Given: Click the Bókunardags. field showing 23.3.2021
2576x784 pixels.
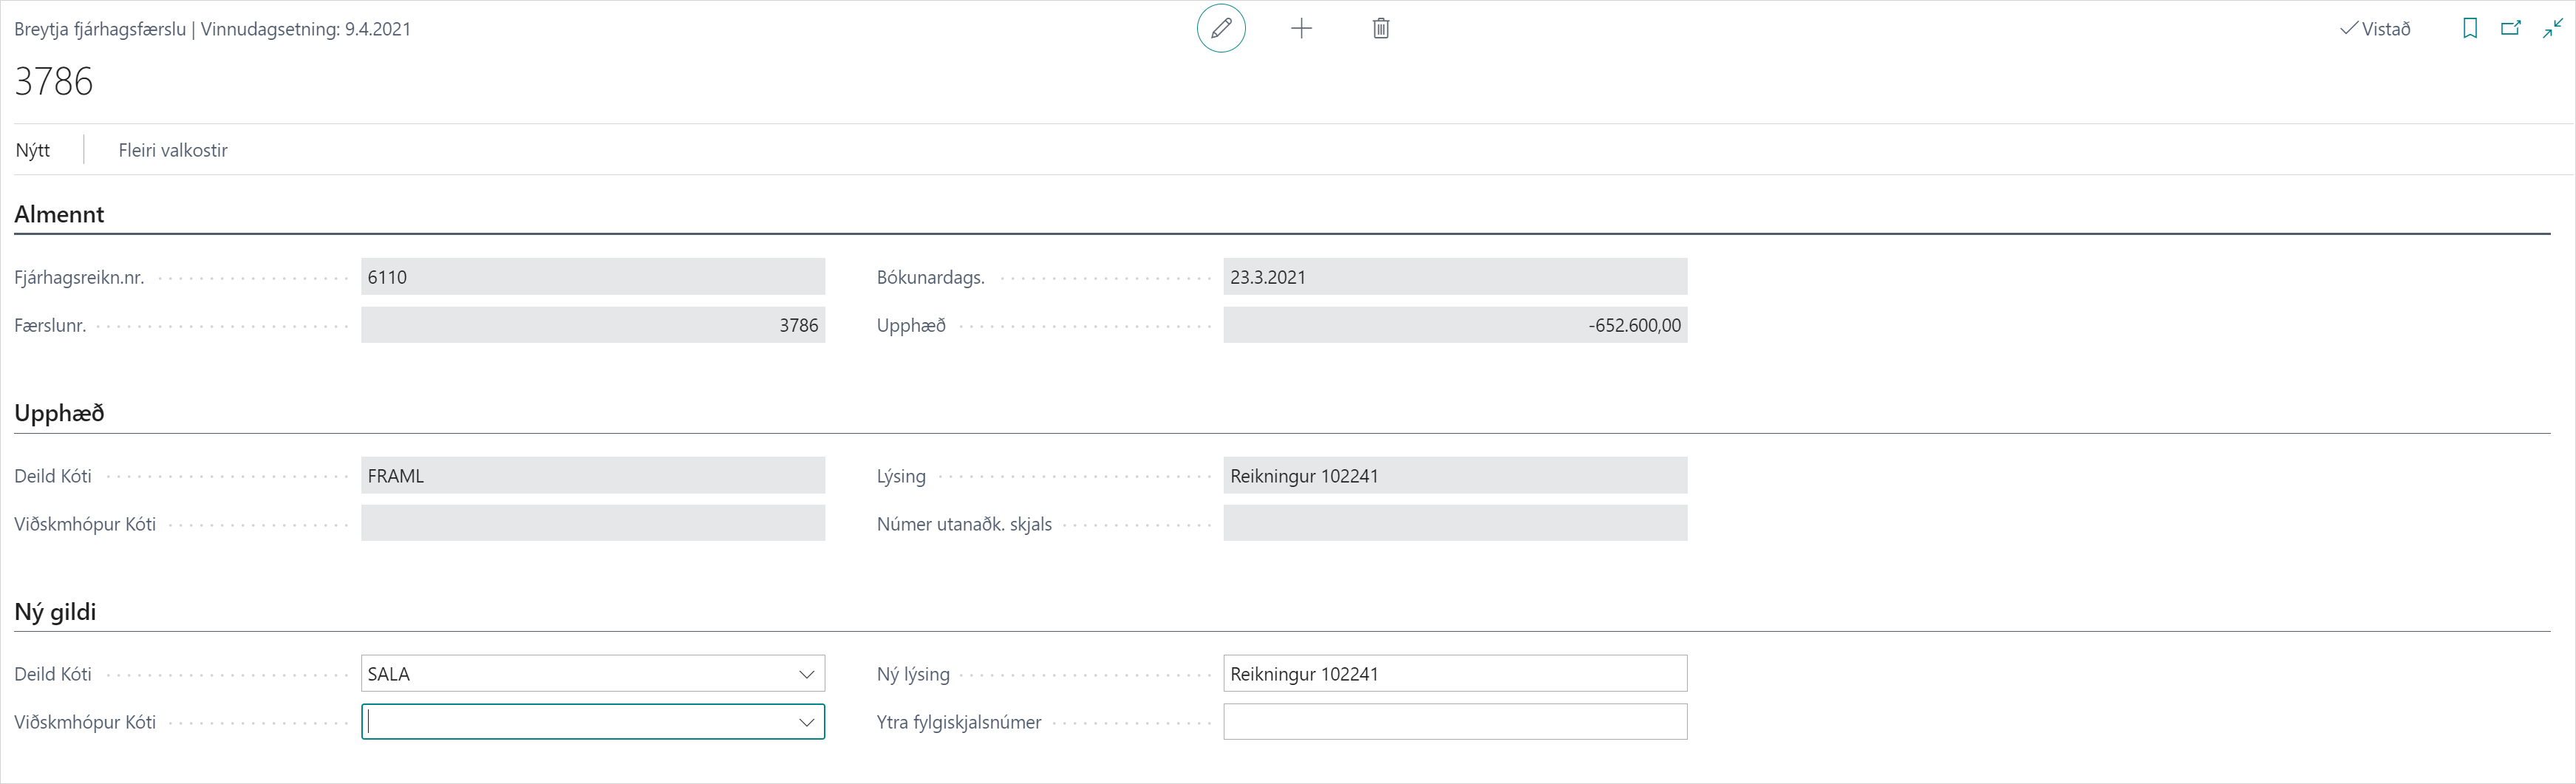Looking at the screenshot, I should 1454,277.
